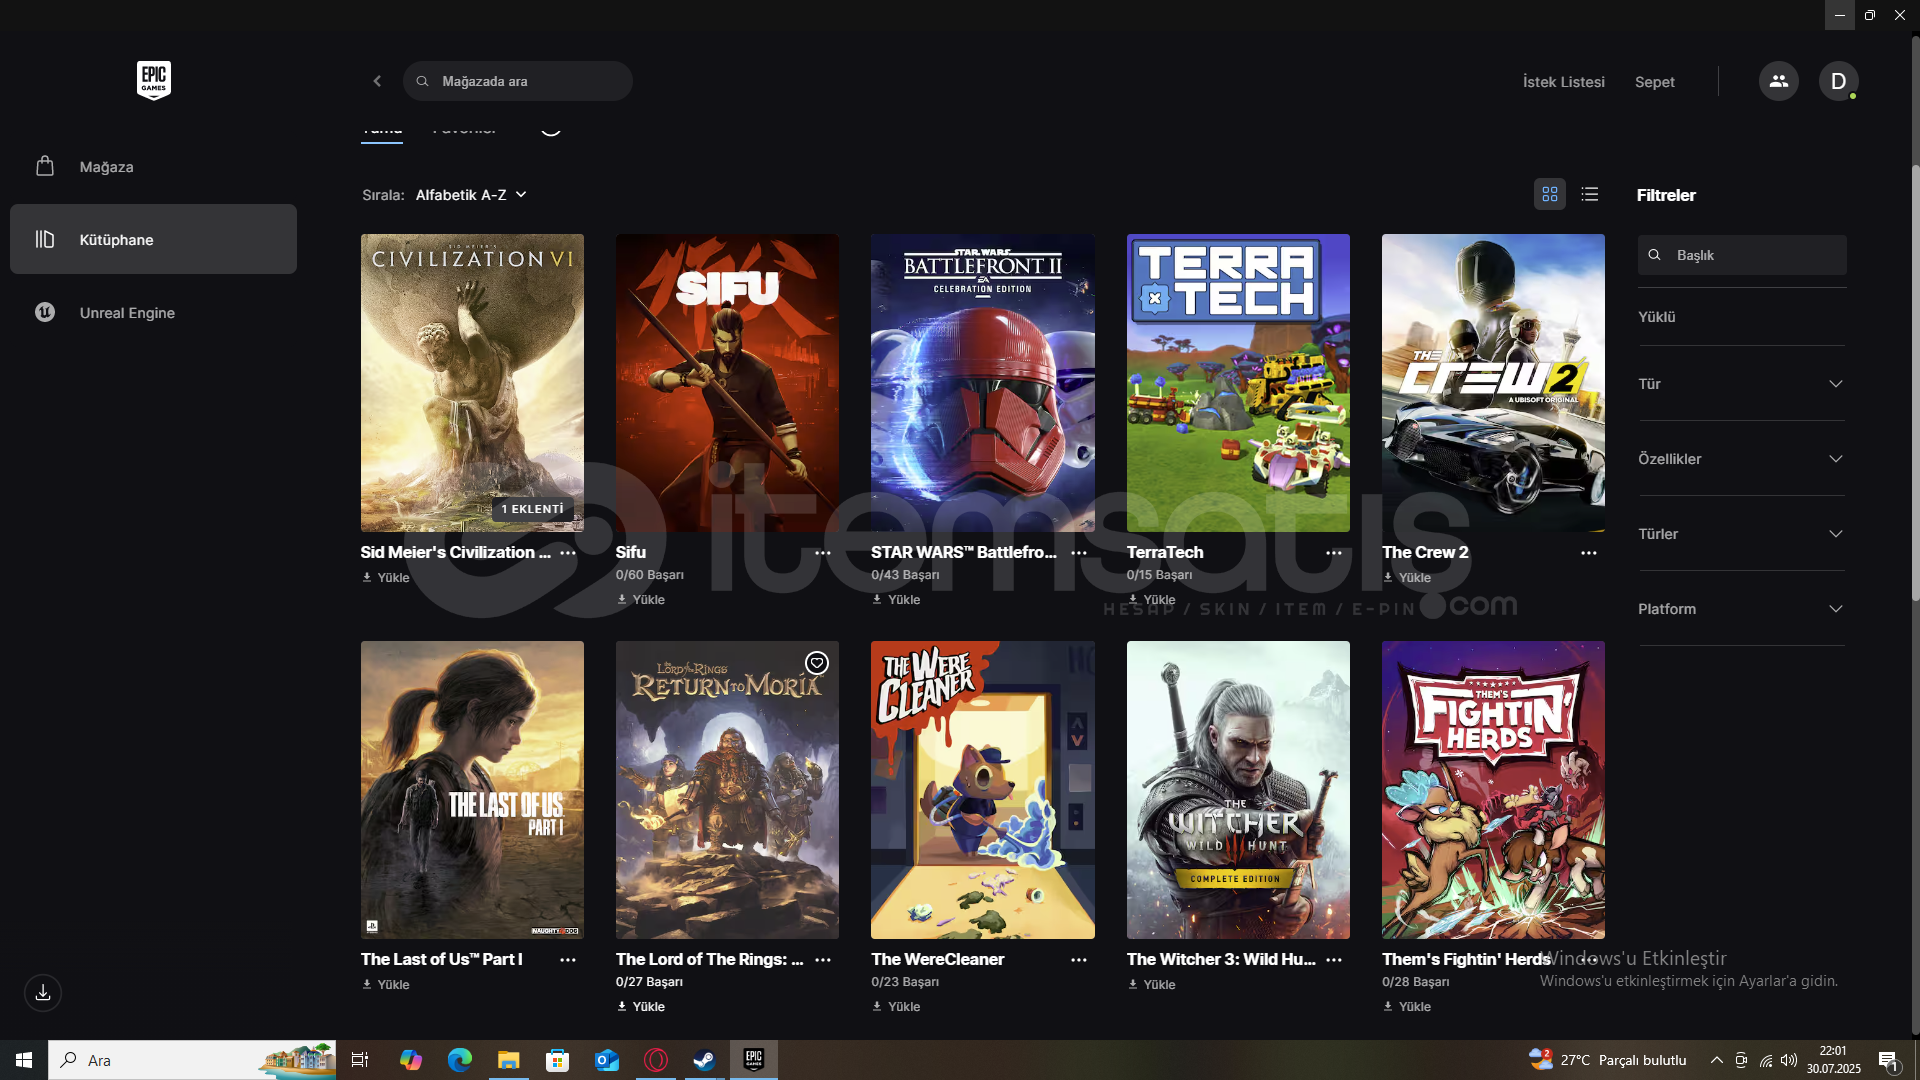The height and width of the screenshot is (1080, 1920).
Task: Click Sifu 0/60 Başarı achievements text
Action: click(650, 575)
